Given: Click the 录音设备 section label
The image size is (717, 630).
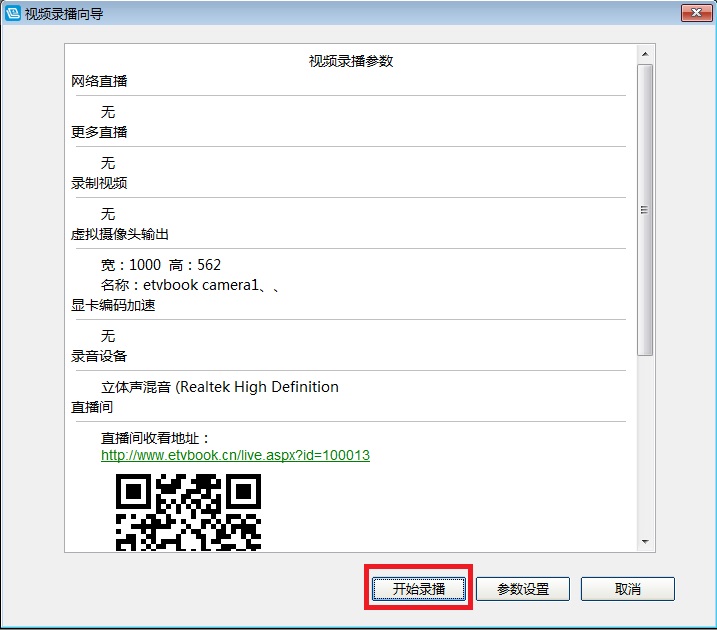Looking at the screenshot, I should (99, 356).
